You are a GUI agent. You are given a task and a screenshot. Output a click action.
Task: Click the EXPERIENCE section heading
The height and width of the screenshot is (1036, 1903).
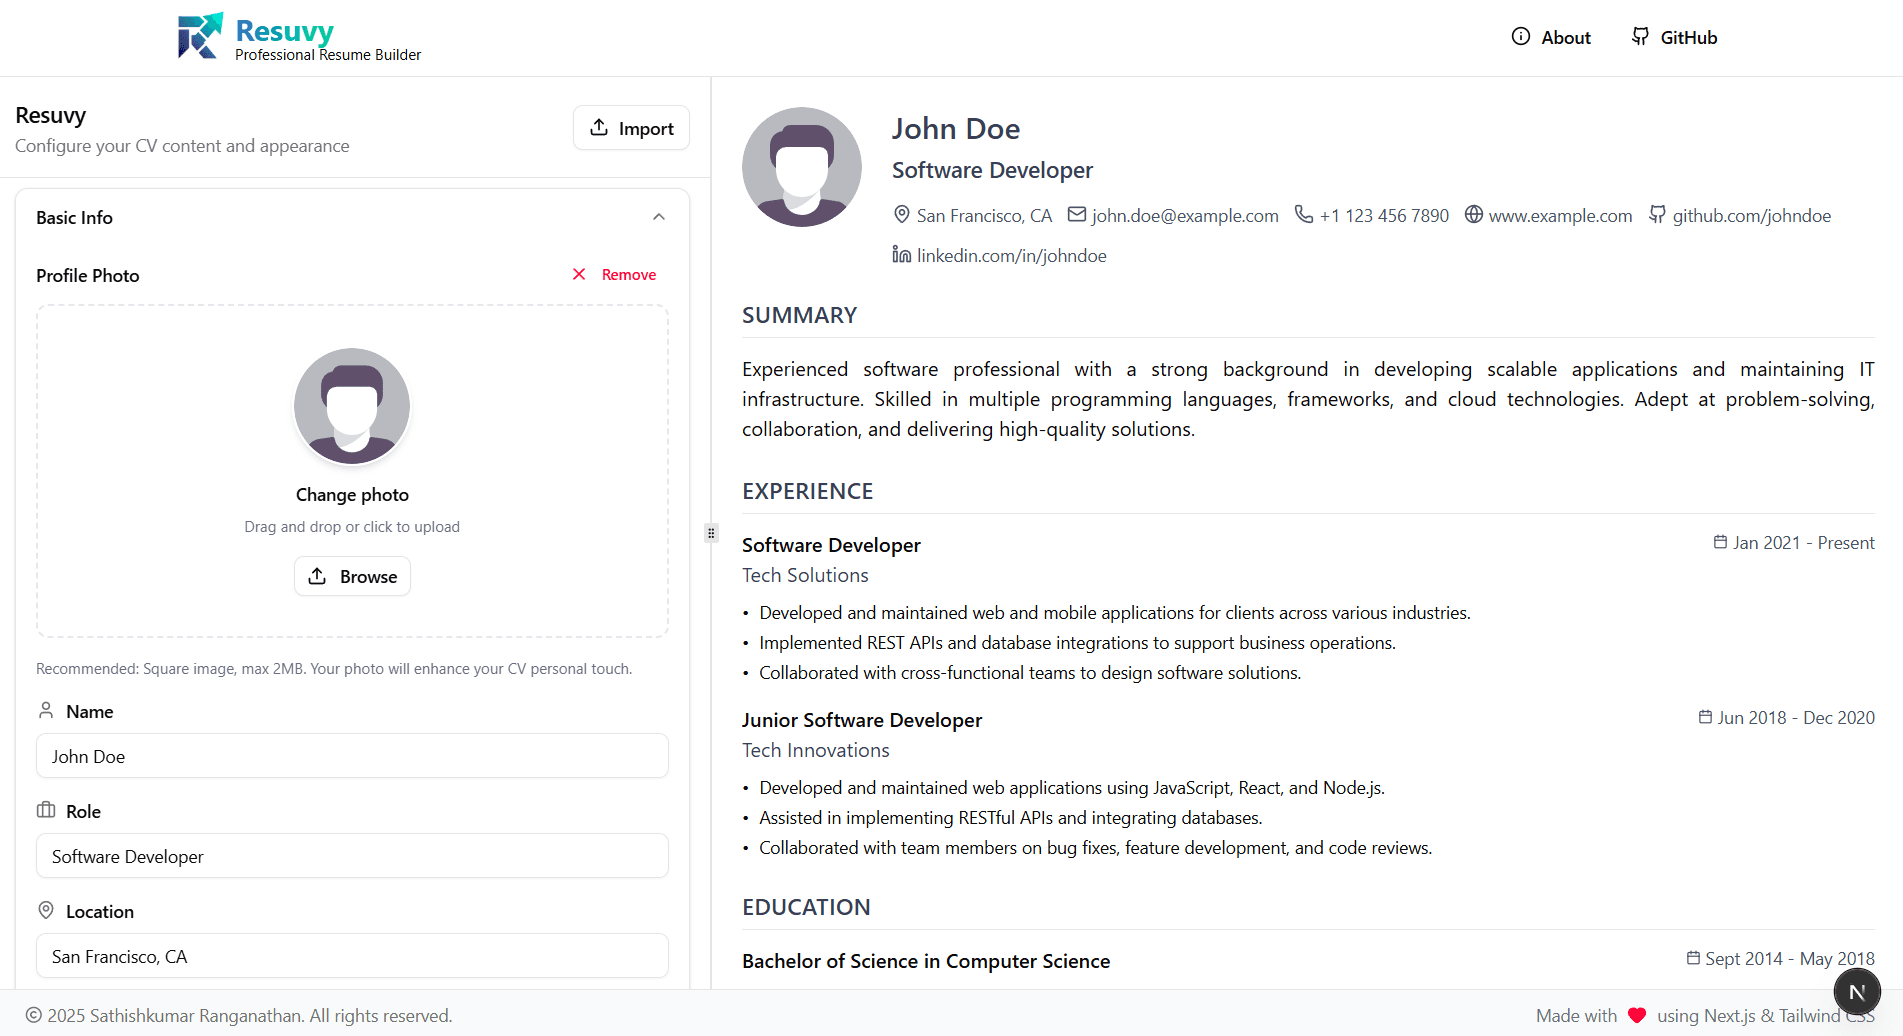tap(808, 492)
